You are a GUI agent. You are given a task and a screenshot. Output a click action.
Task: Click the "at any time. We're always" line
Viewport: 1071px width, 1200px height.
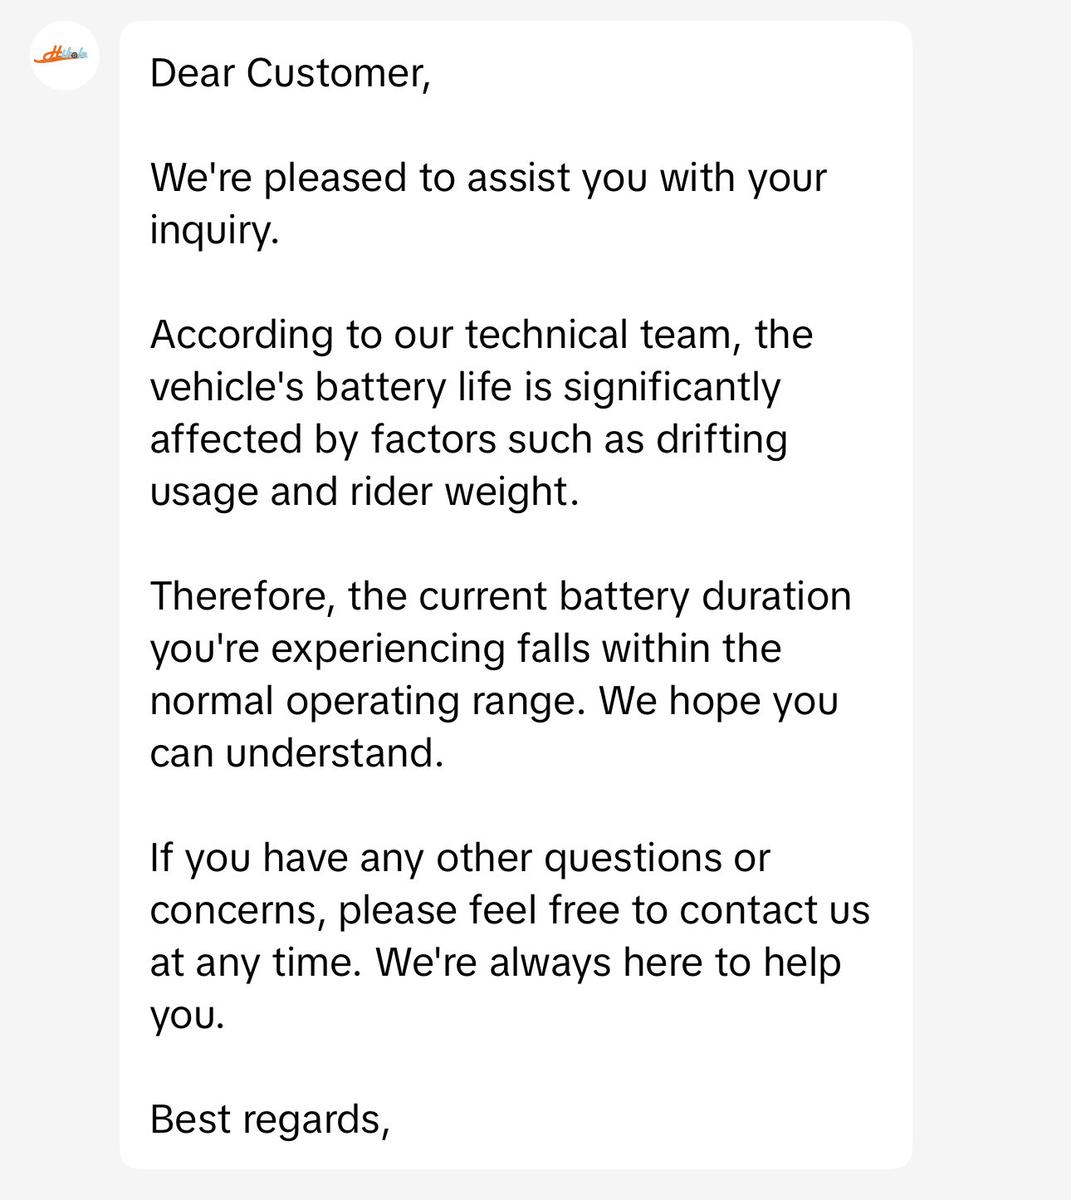pos(495,962)
